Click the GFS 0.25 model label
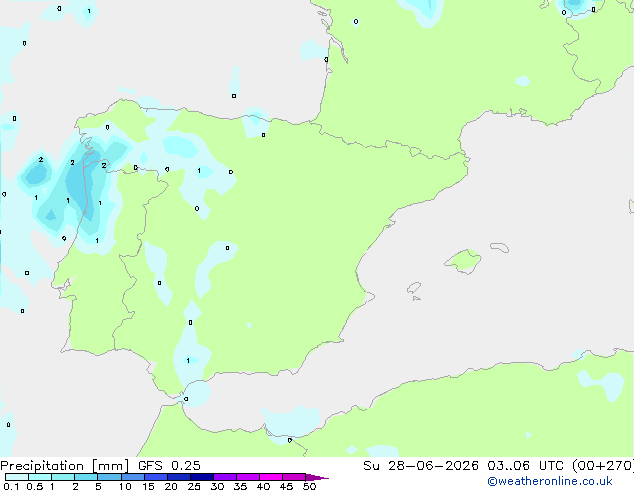The image size is (634, 490). click(169, 466)
